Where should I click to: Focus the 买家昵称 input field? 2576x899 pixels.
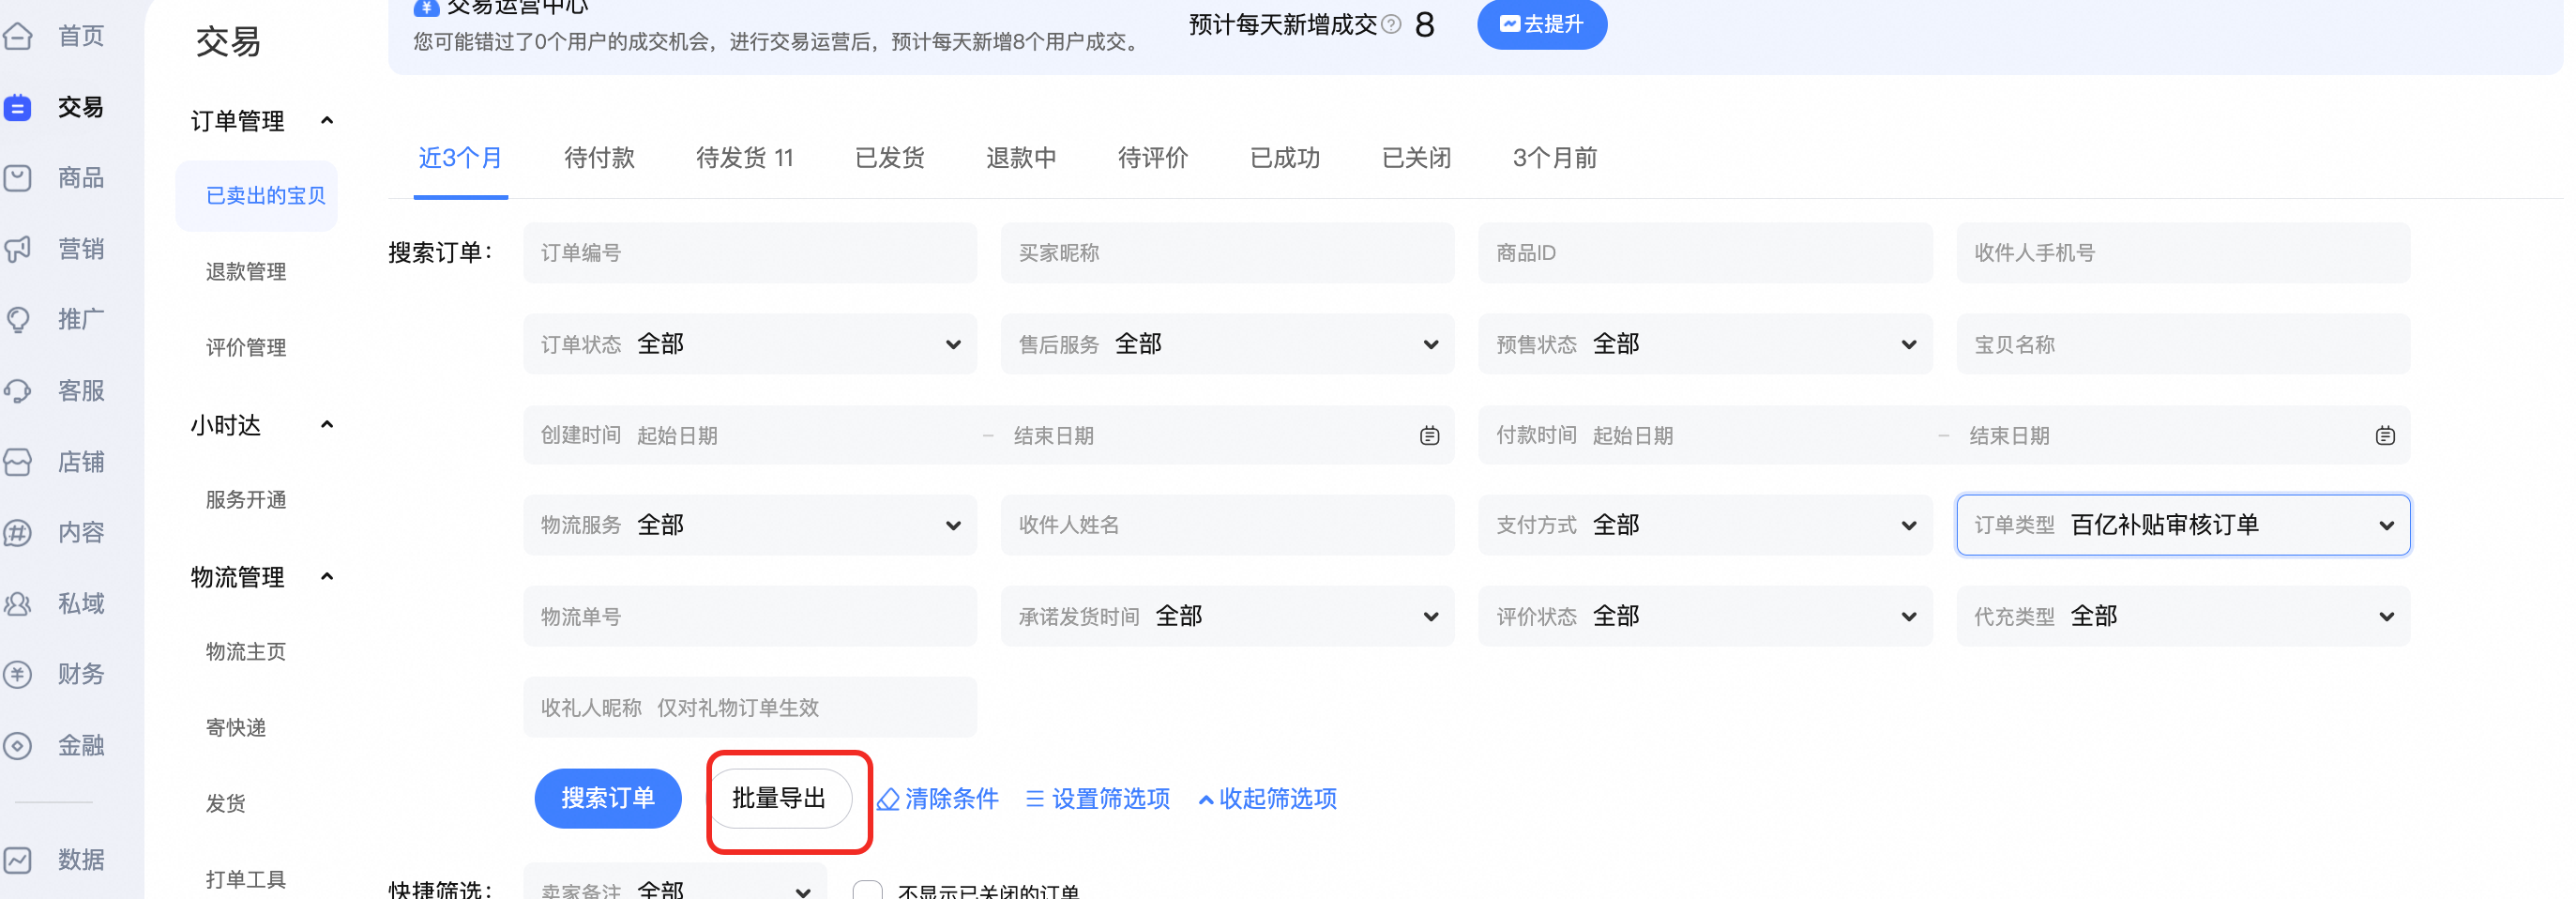(1227, 253)
